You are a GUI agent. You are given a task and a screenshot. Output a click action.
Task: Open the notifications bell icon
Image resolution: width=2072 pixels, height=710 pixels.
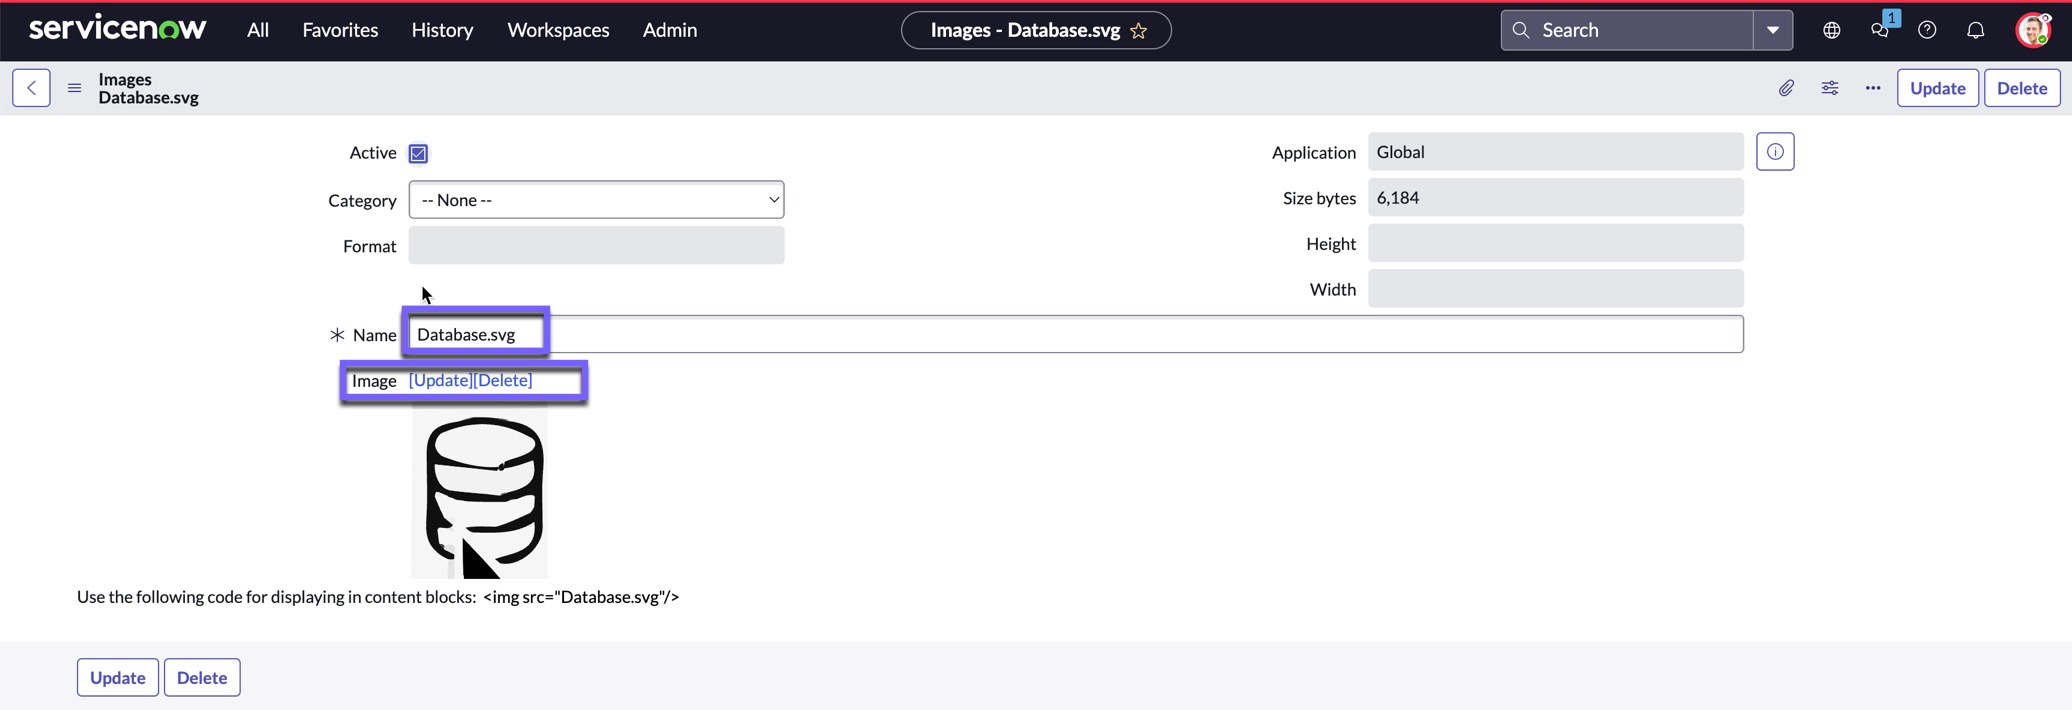tap(1975, 30)
